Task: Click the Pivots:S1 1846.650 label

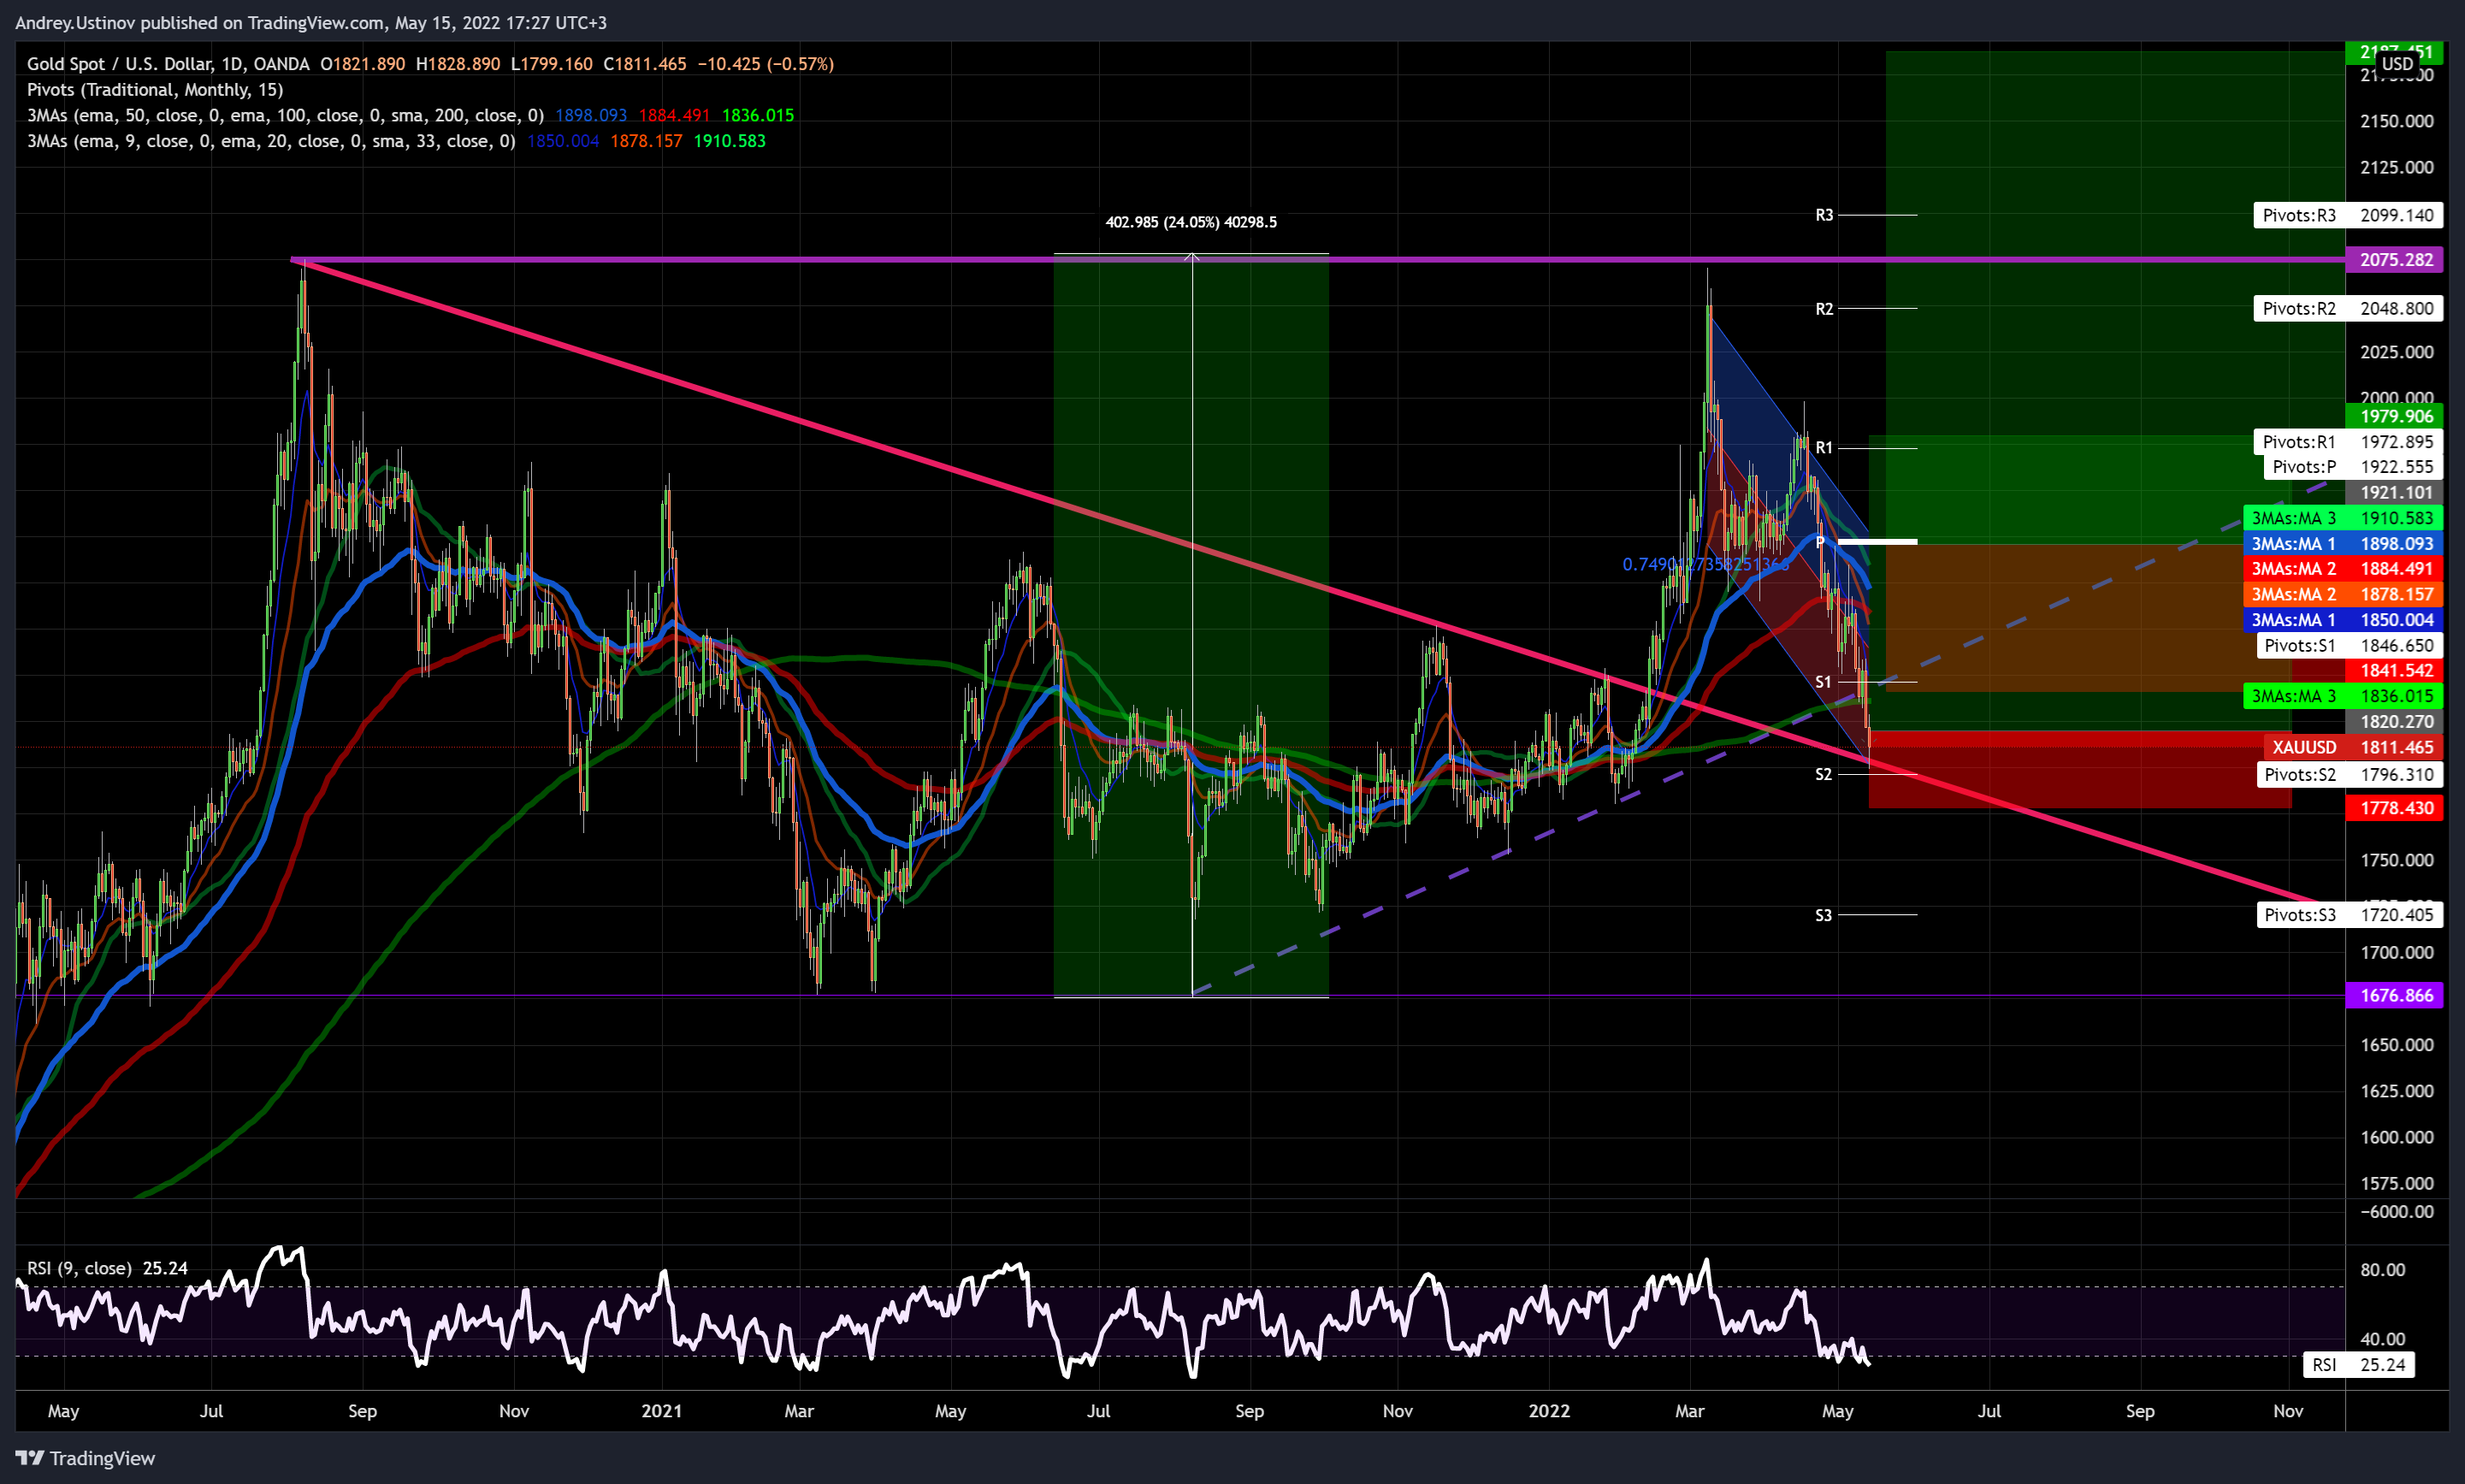Action: [x=2349, y=646]
